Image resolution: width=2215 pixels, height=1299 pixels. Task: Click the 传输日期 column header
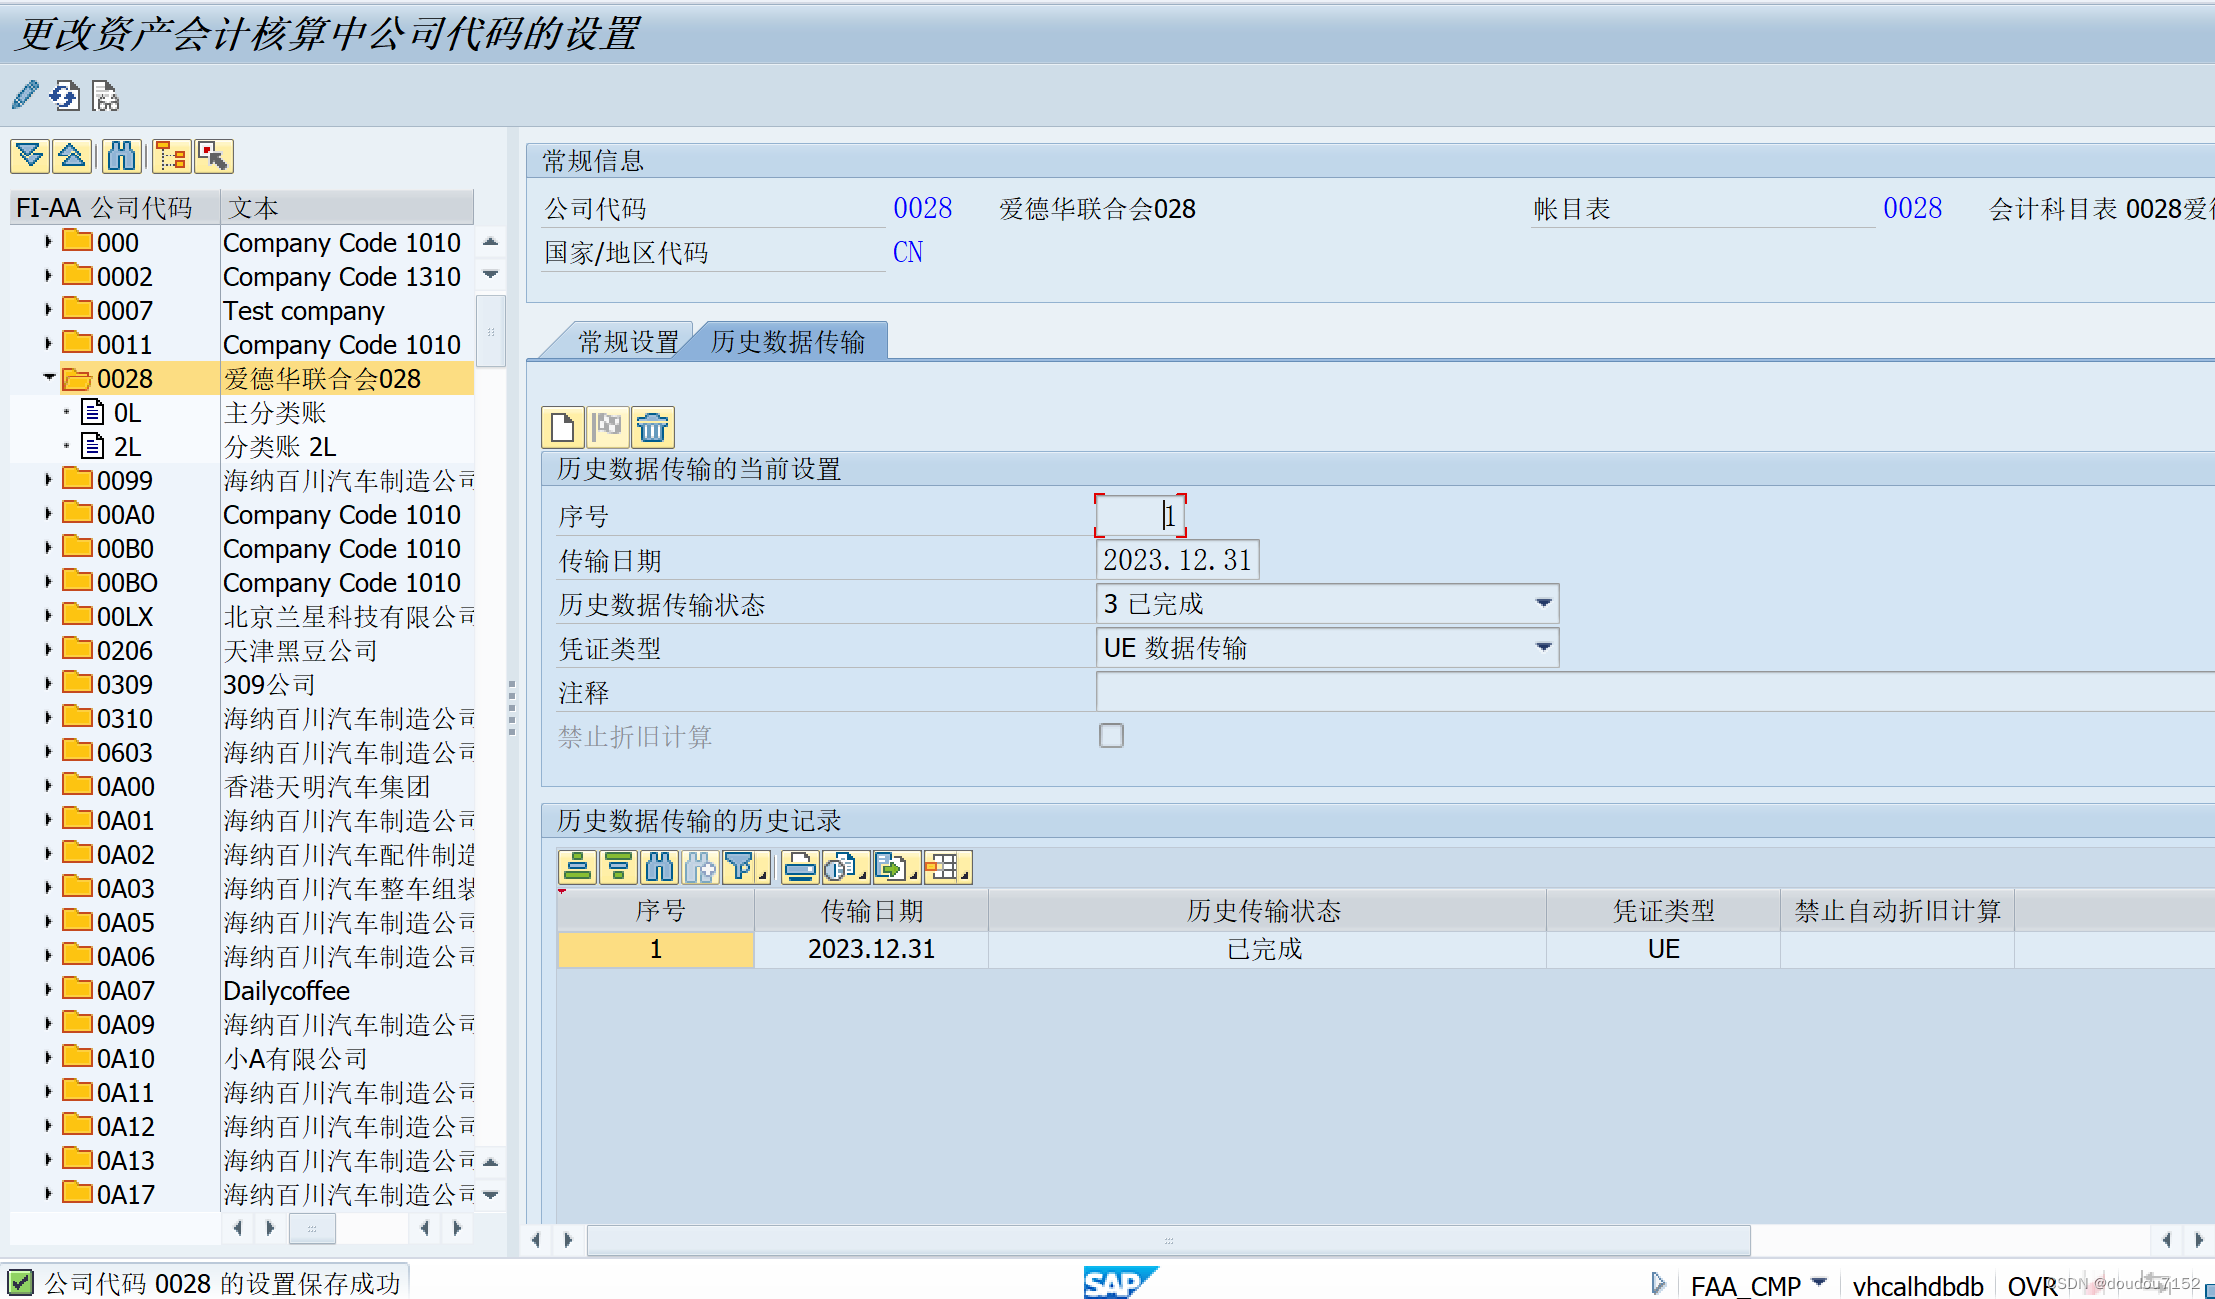(x=871, y=911)
